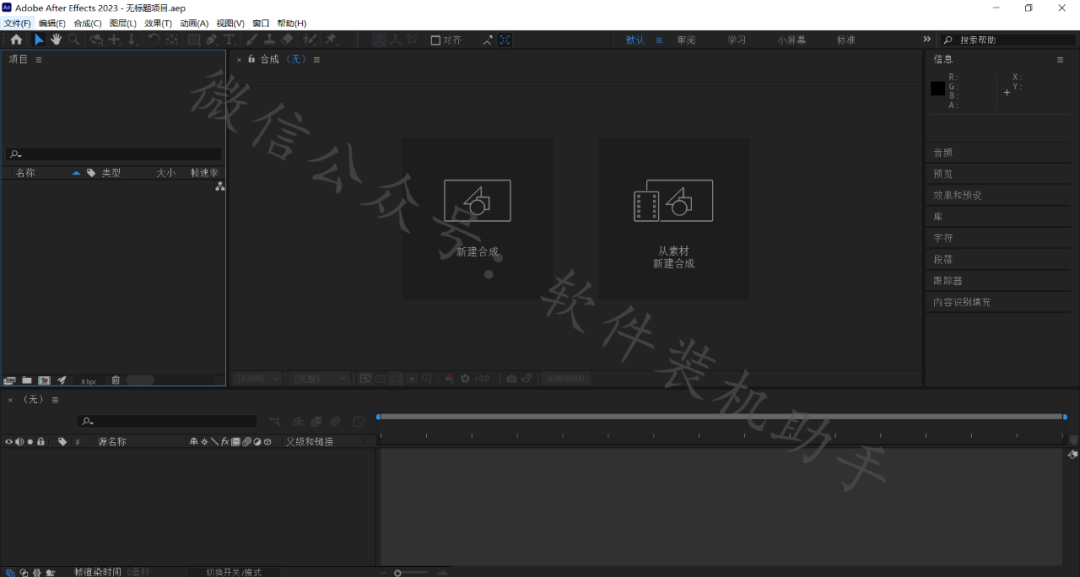Screen dimensions: 1080x577
Task: Create a new folder in Project panel
Action: click(x=27, y=380)
